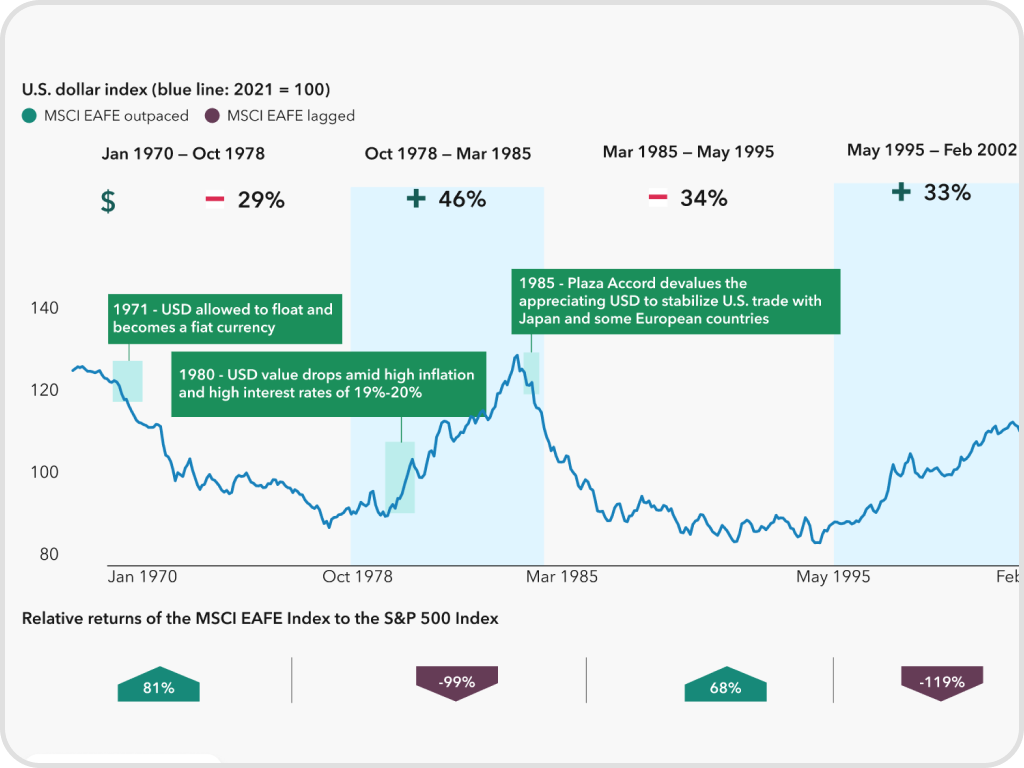Image resolution: width=1024 pixels, height=768 pixels.
Task: Select the 68% relative return badge
Action: 725,687
